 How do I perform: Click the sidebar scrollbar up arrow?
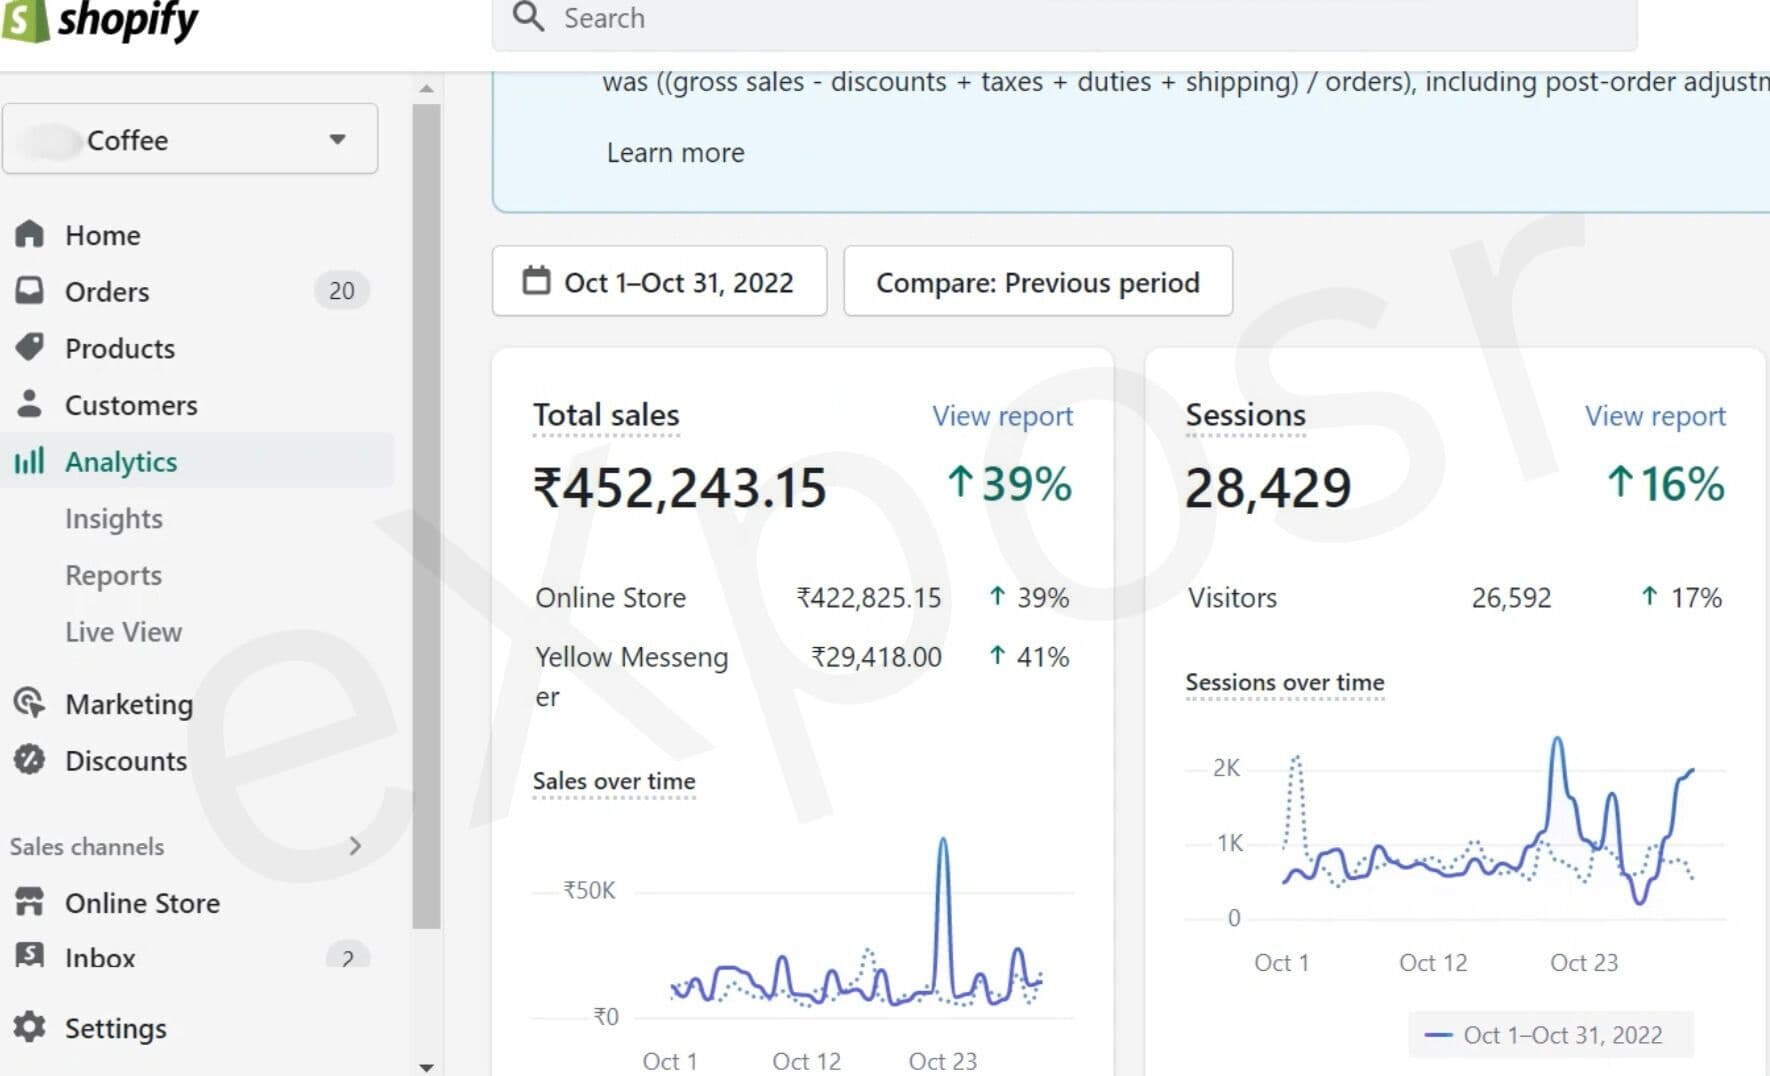coord(427,89)
